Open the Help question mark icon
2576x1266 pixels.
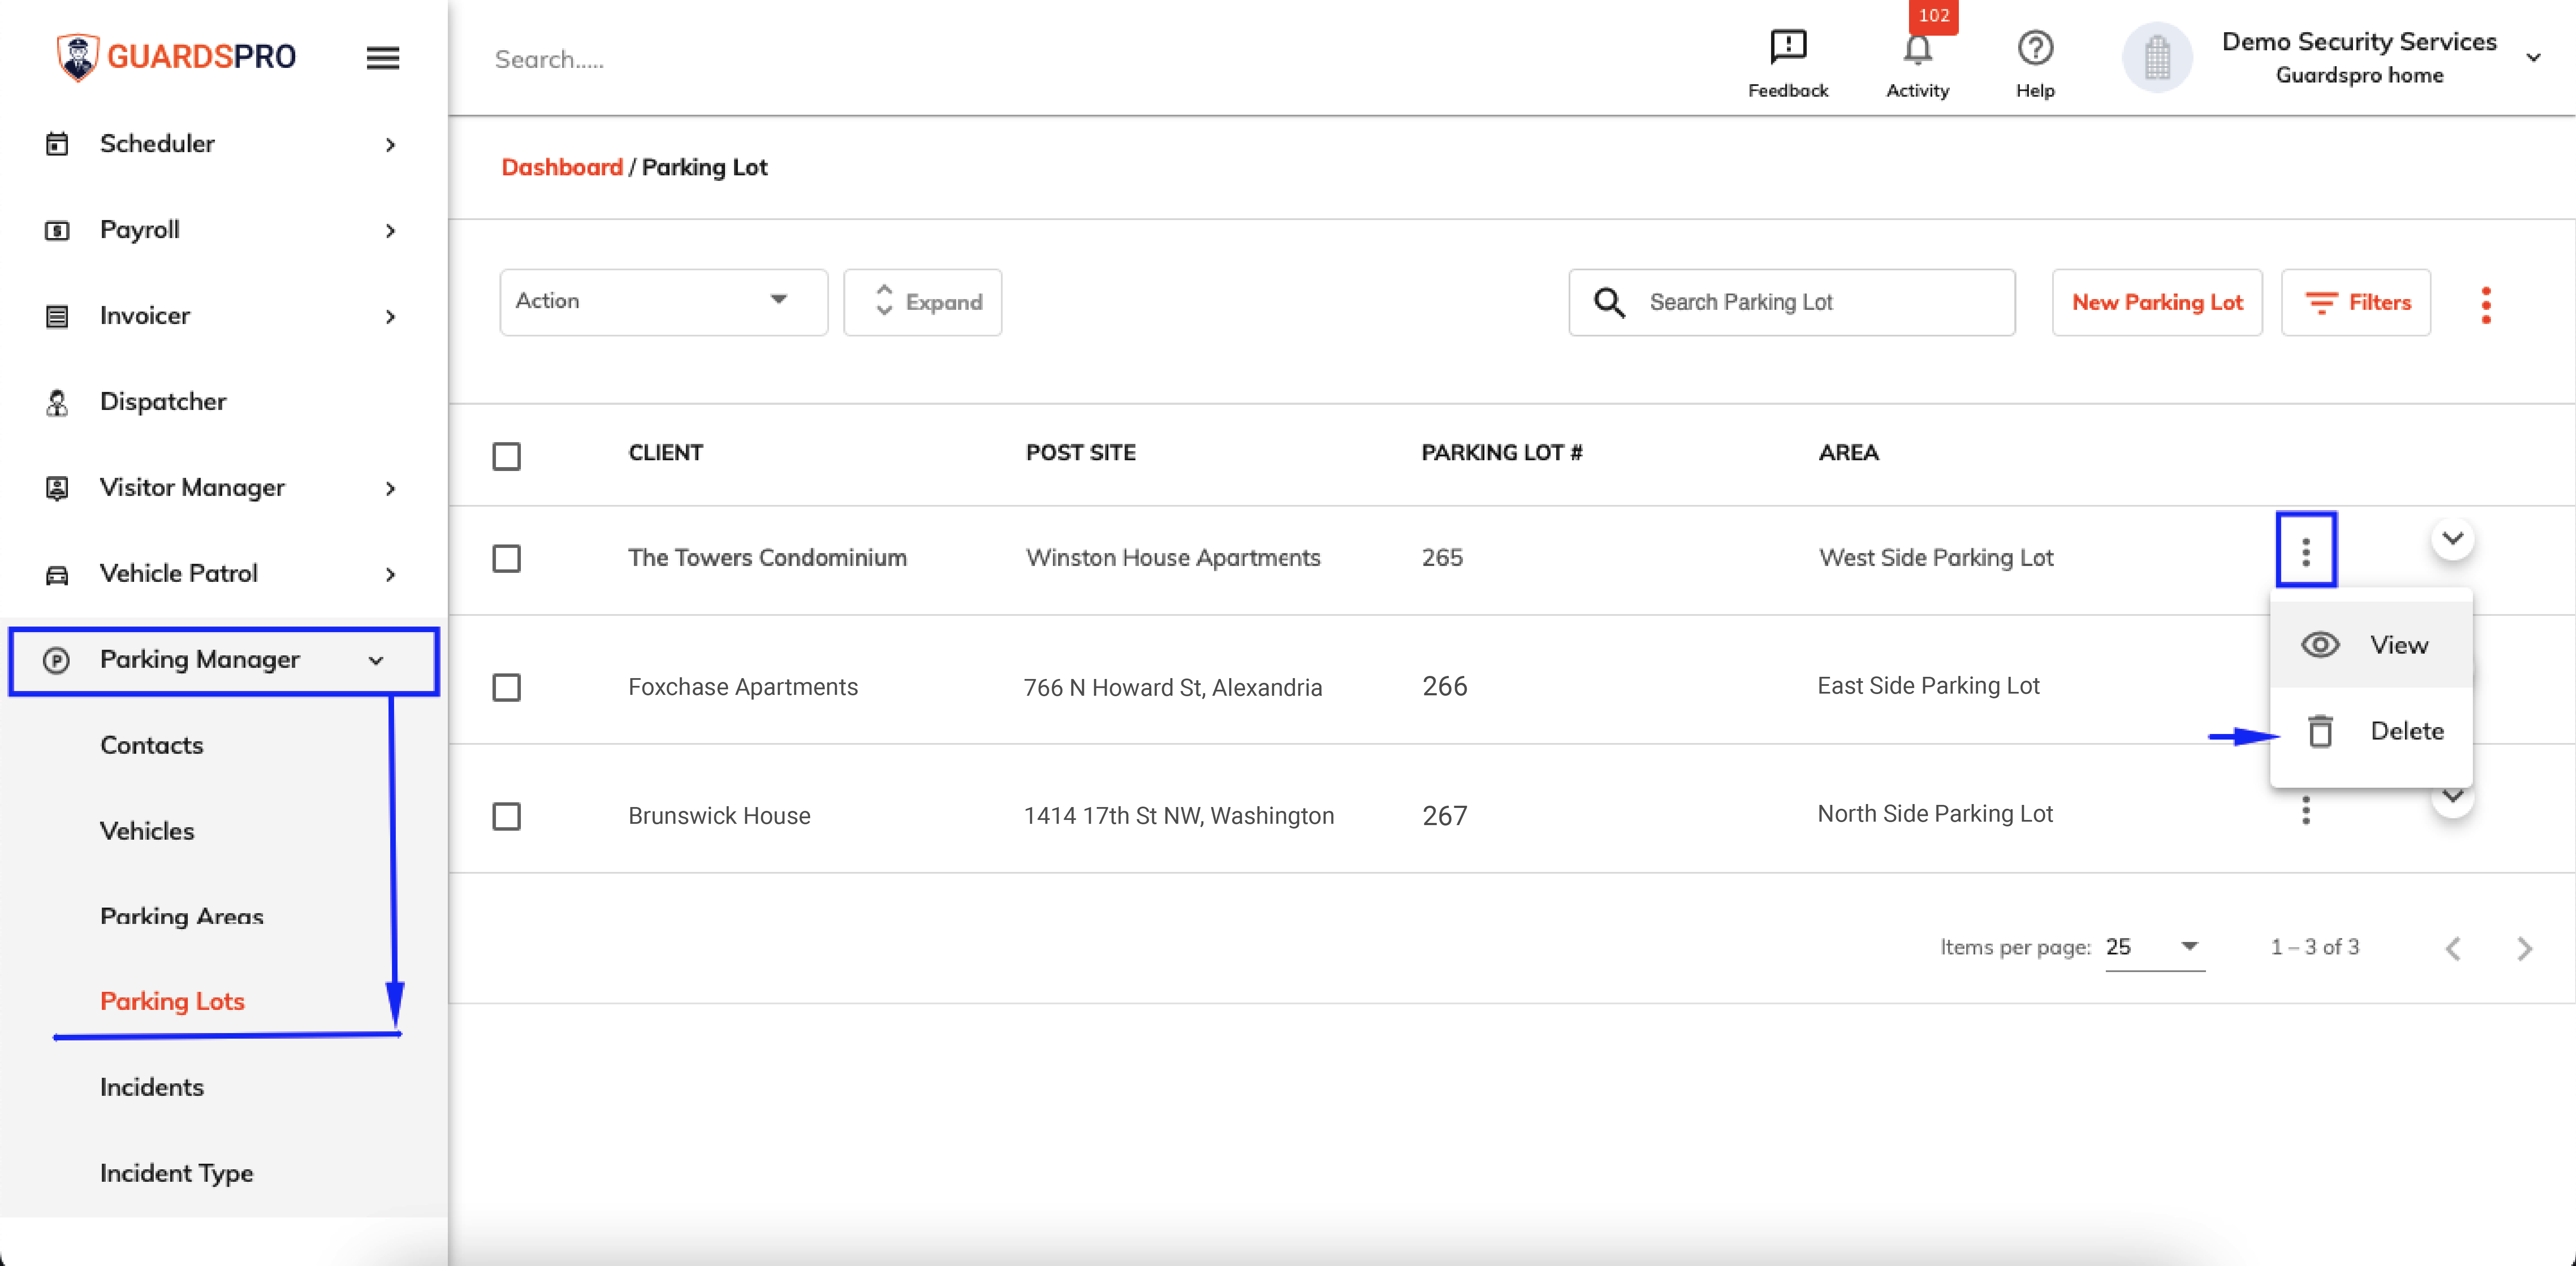pyautogui.click(x=2035, y=47)
